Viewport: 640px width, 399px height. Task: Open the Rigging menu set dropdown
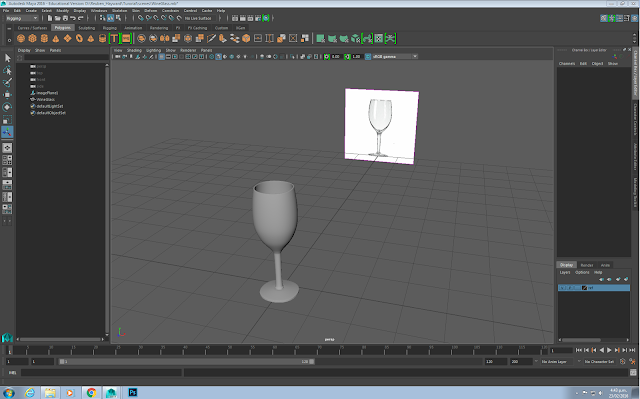[22, 18]
